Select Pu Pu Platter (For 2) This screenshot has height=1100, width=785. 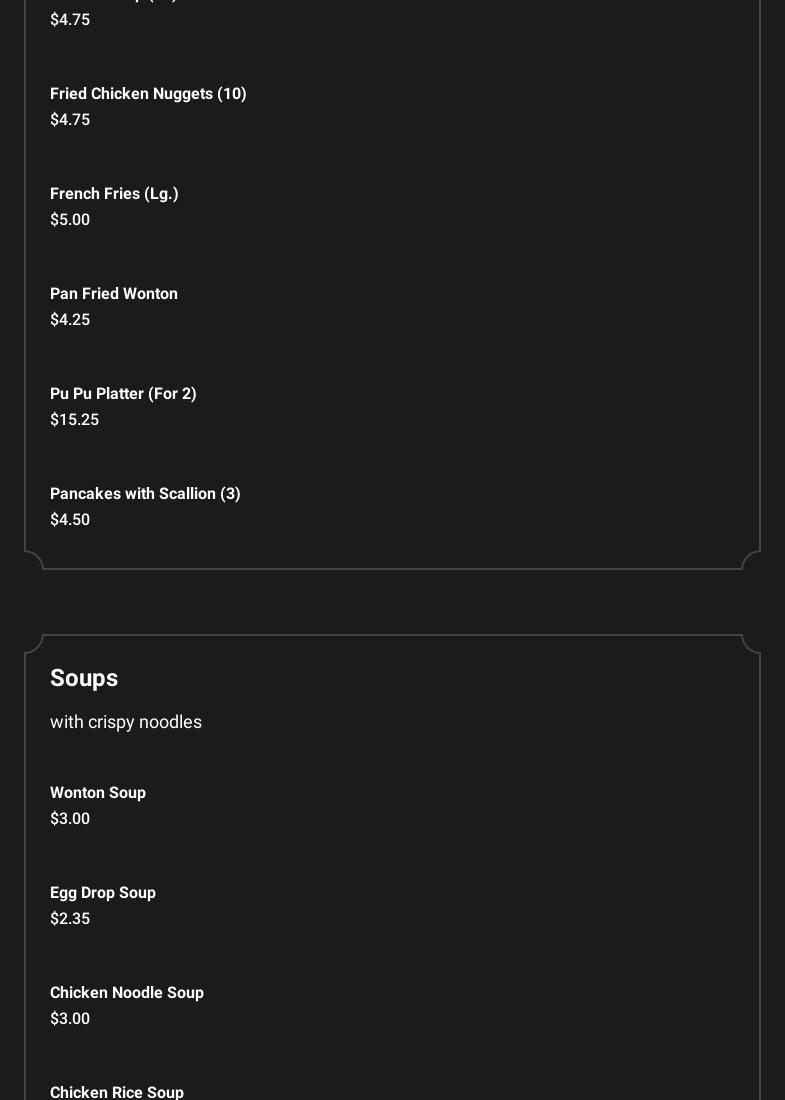coord(123,394)
